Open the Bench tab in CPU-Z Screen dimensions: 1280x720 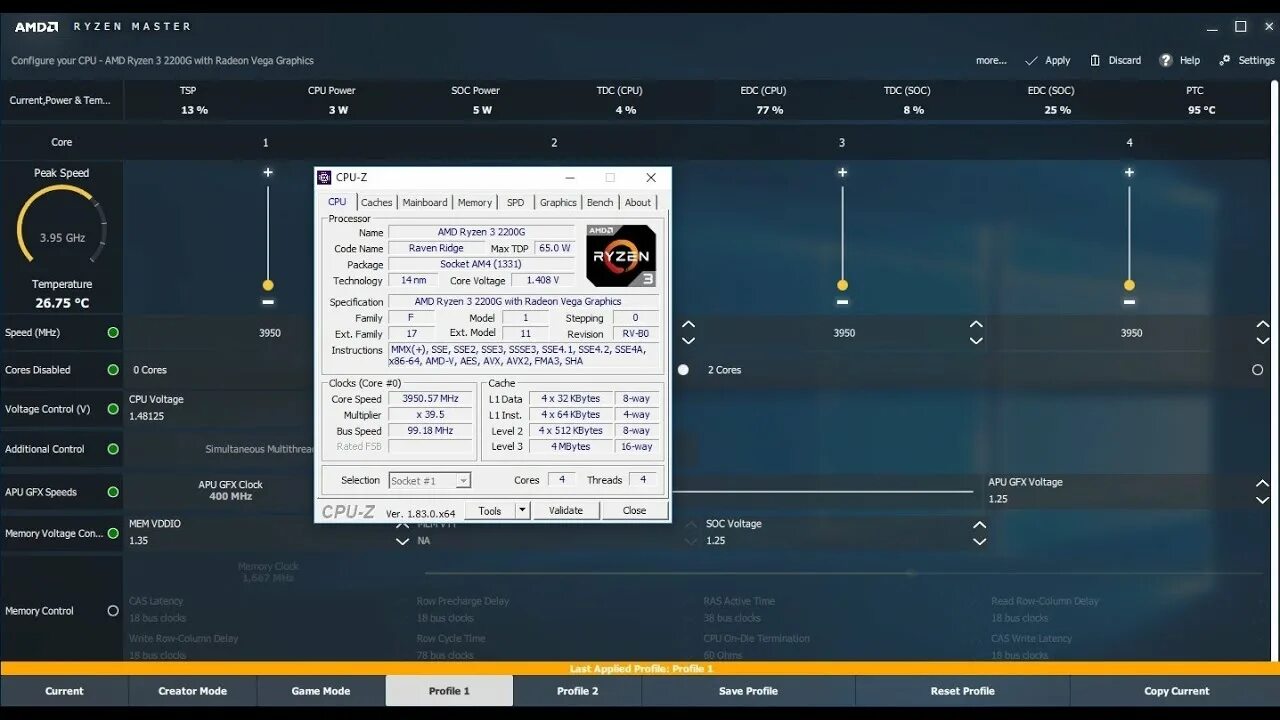coord(600,202)
